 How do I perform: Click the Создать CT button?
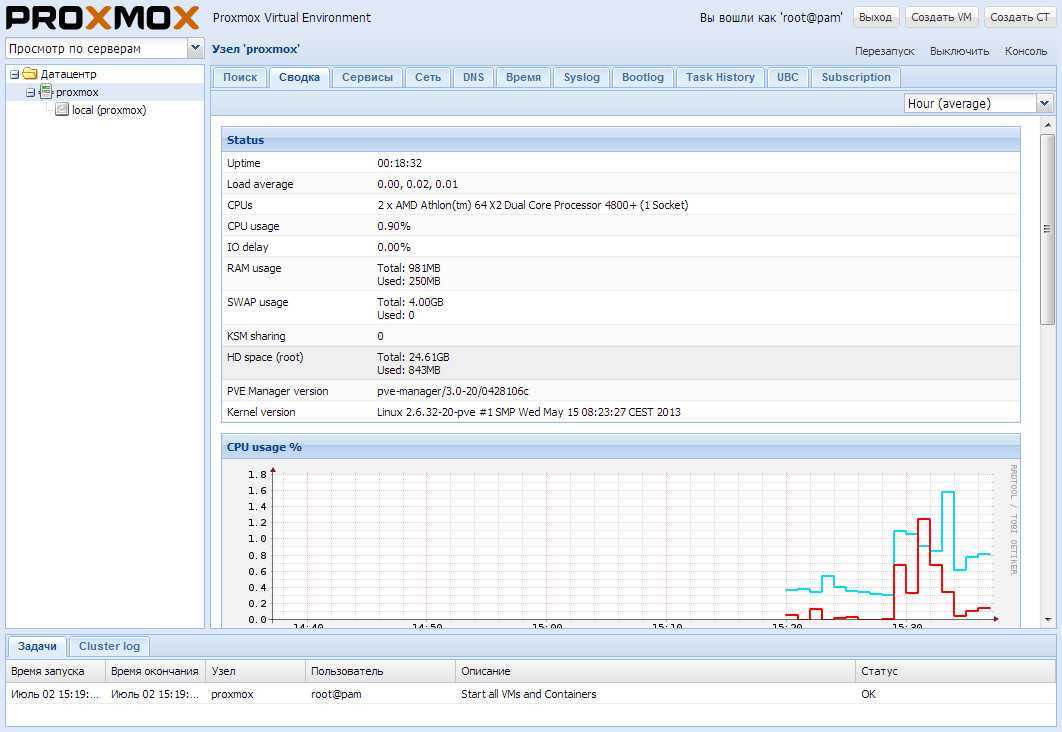click(x=1019, y=17)
